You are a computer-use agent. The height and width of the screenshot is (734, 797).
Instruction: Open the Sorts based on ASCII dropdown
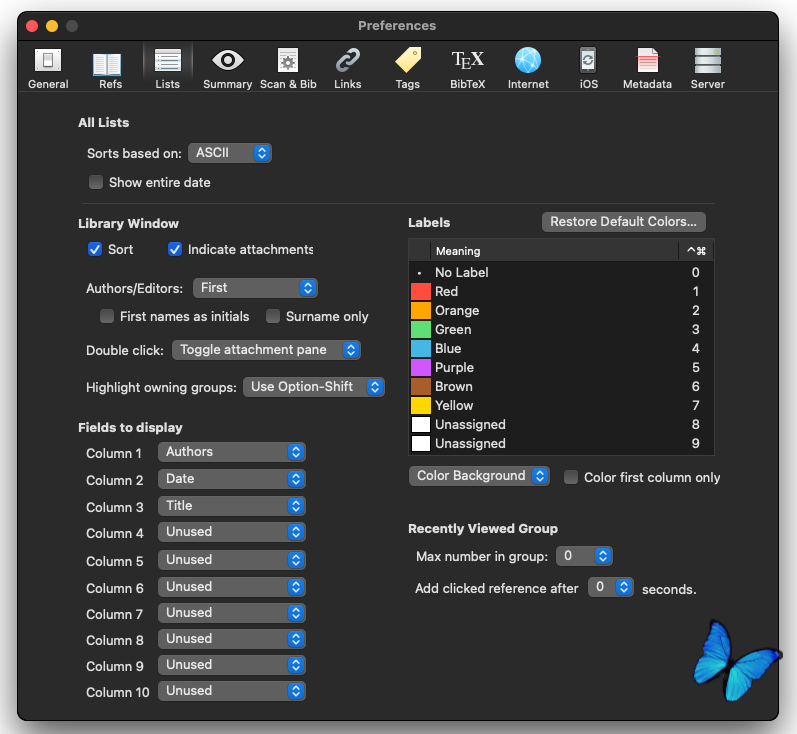(x=230, y=153)
